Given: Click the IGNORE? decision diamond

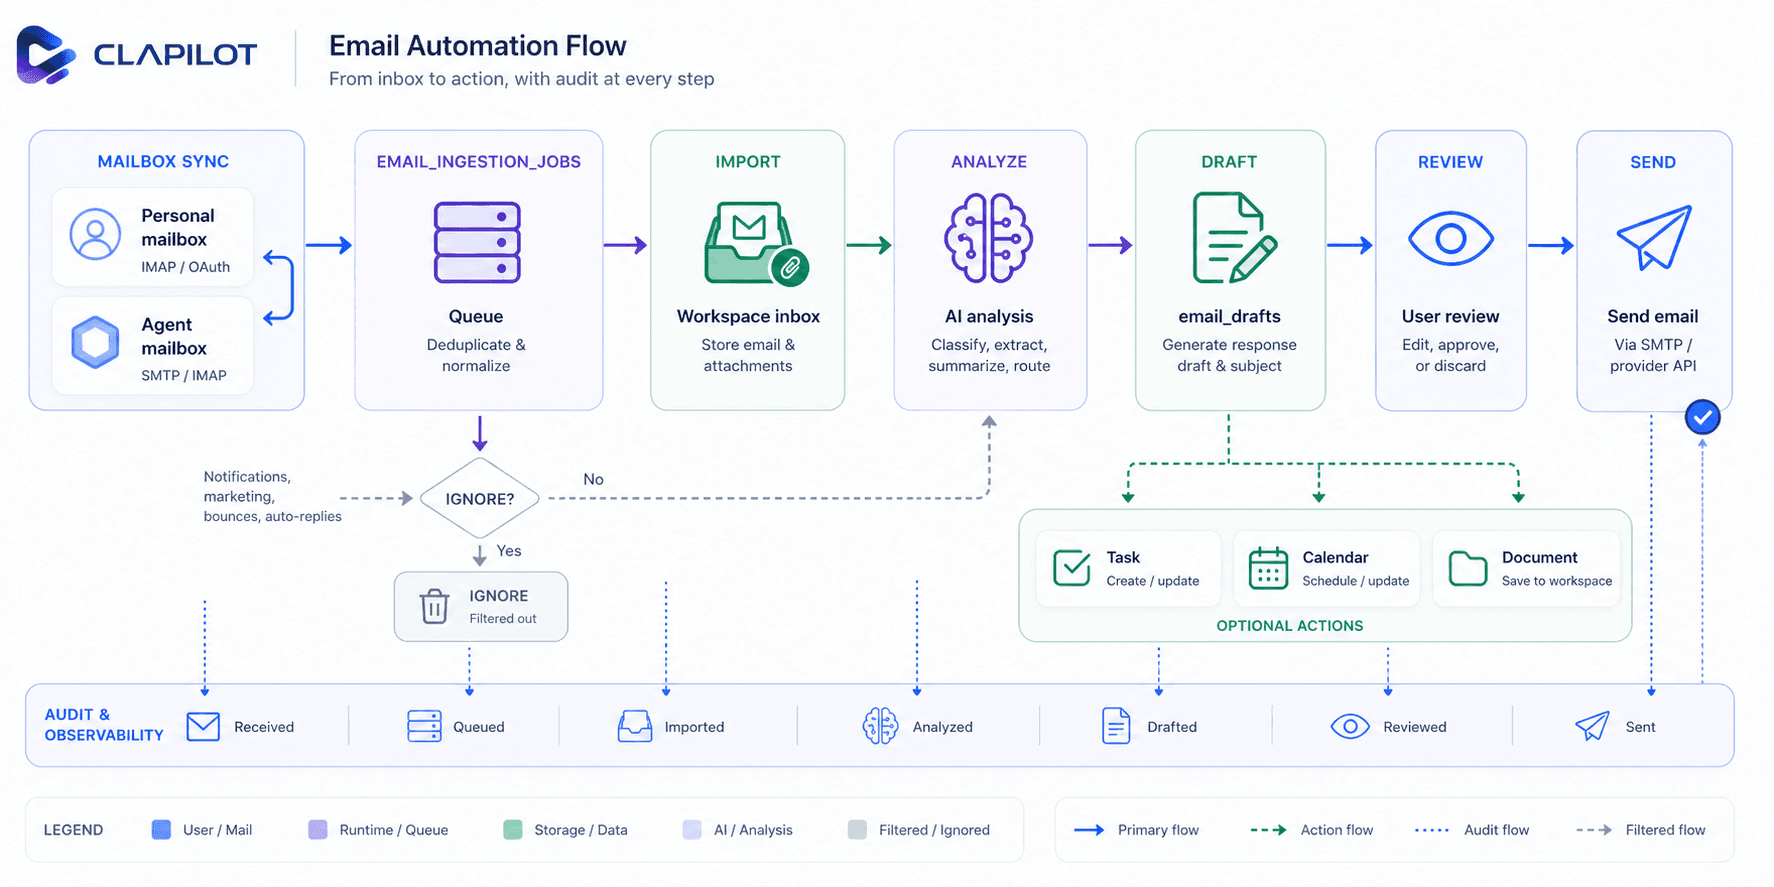Looking at the screenshot, I should [x=480, y=498].
